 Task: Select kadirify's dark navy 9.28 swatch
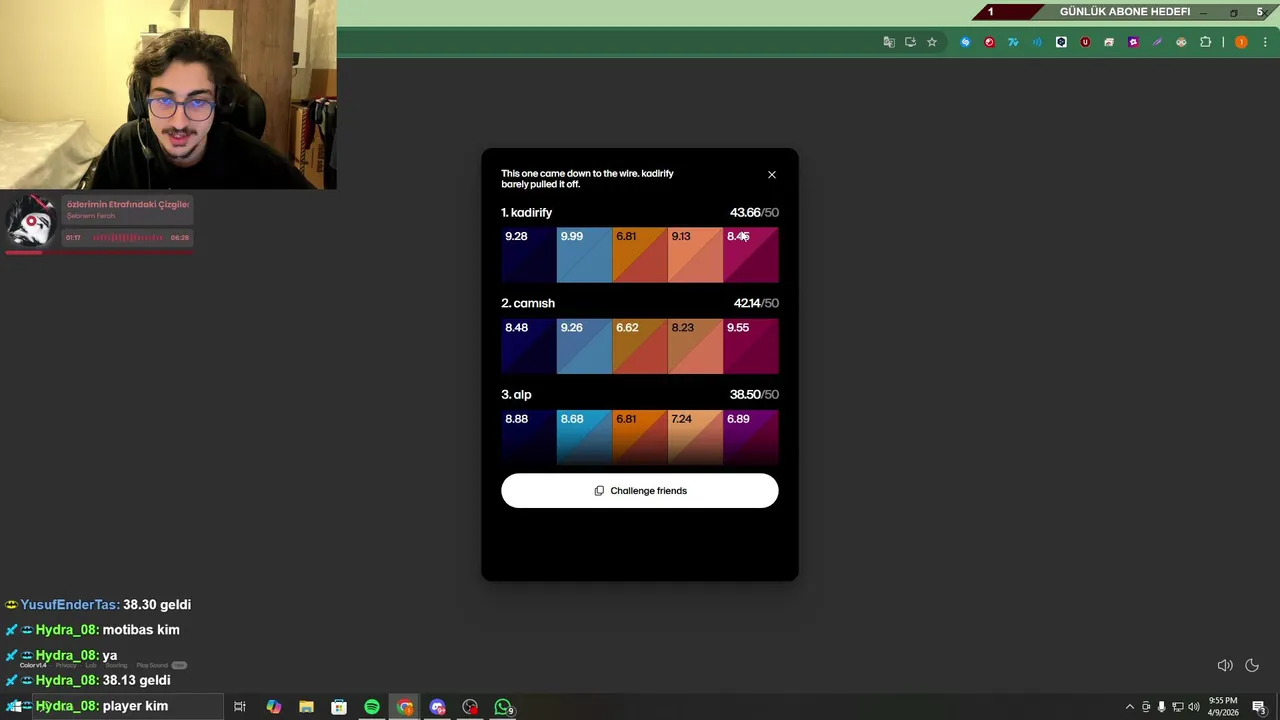coord(529,255)
